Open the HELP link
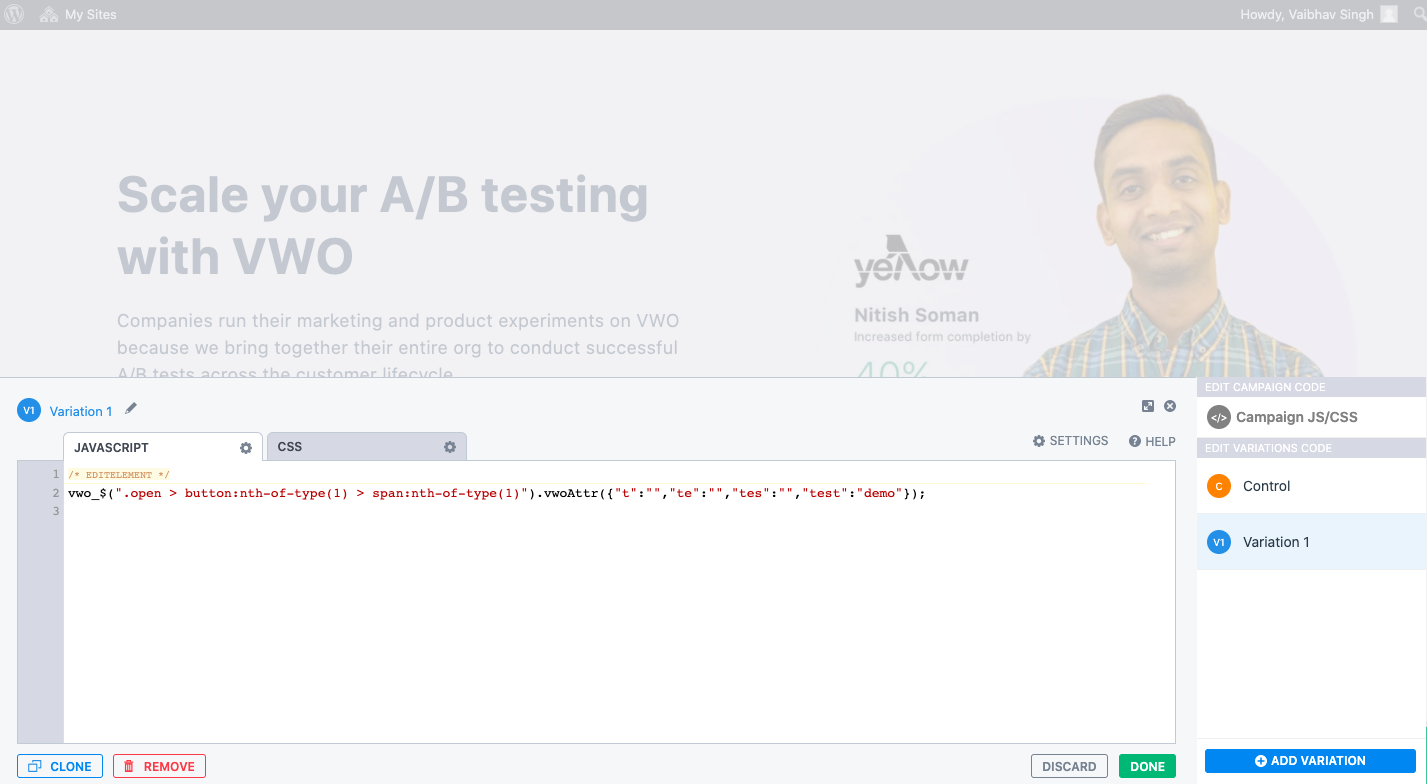 1152,441
